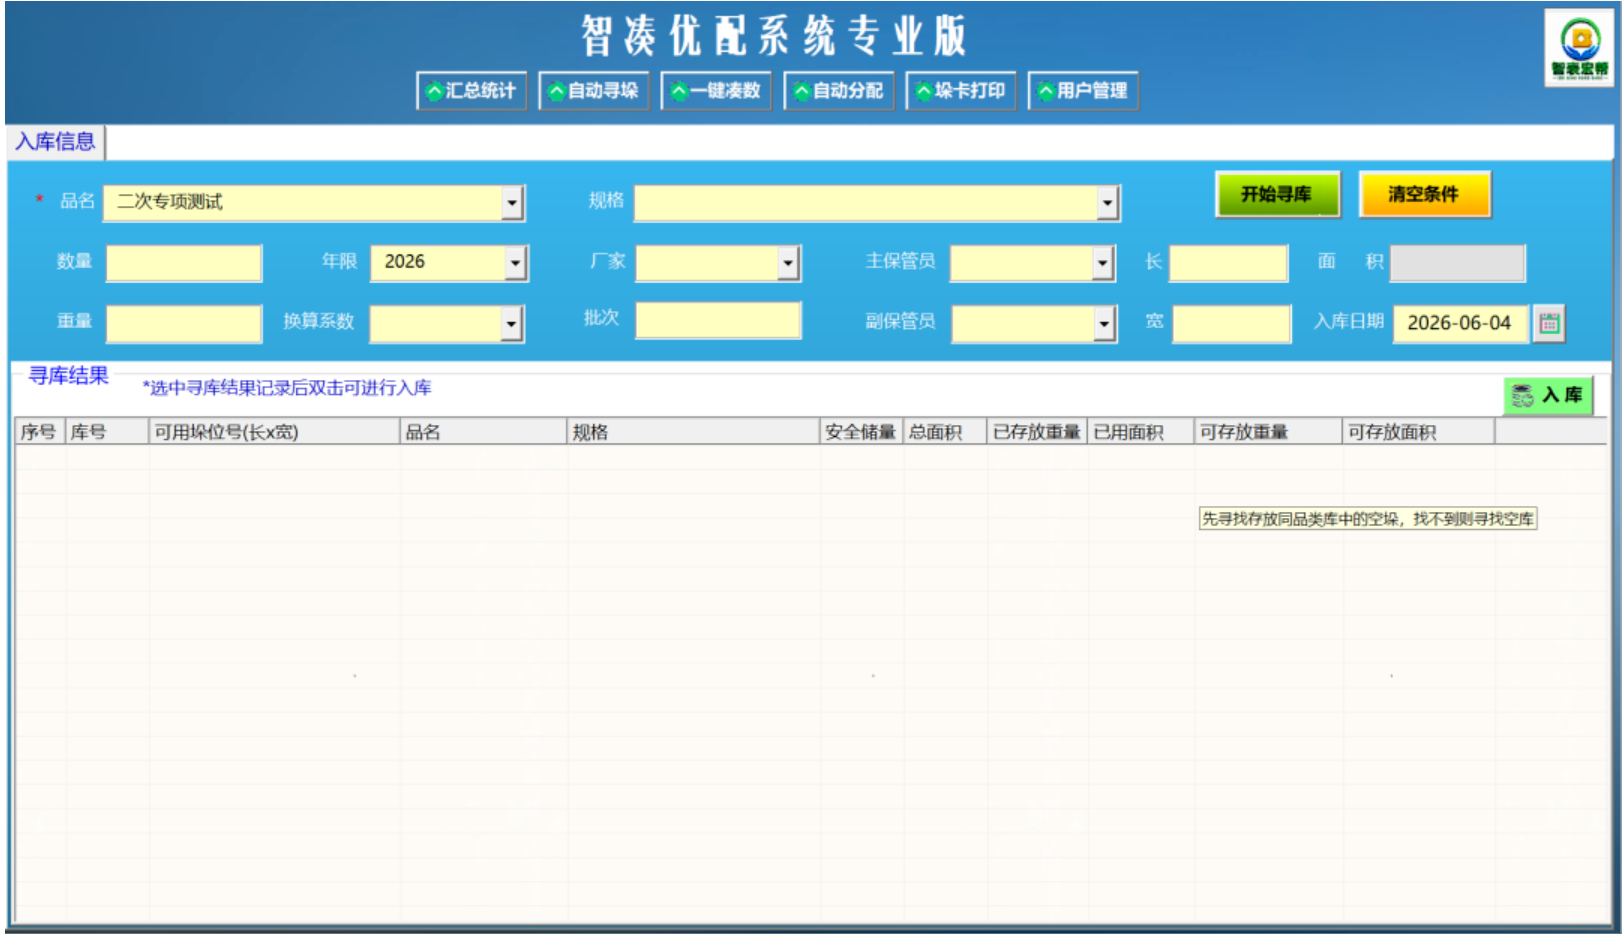Click the 可用垛位号(长x宽) column header

click(x=274, y=432)
